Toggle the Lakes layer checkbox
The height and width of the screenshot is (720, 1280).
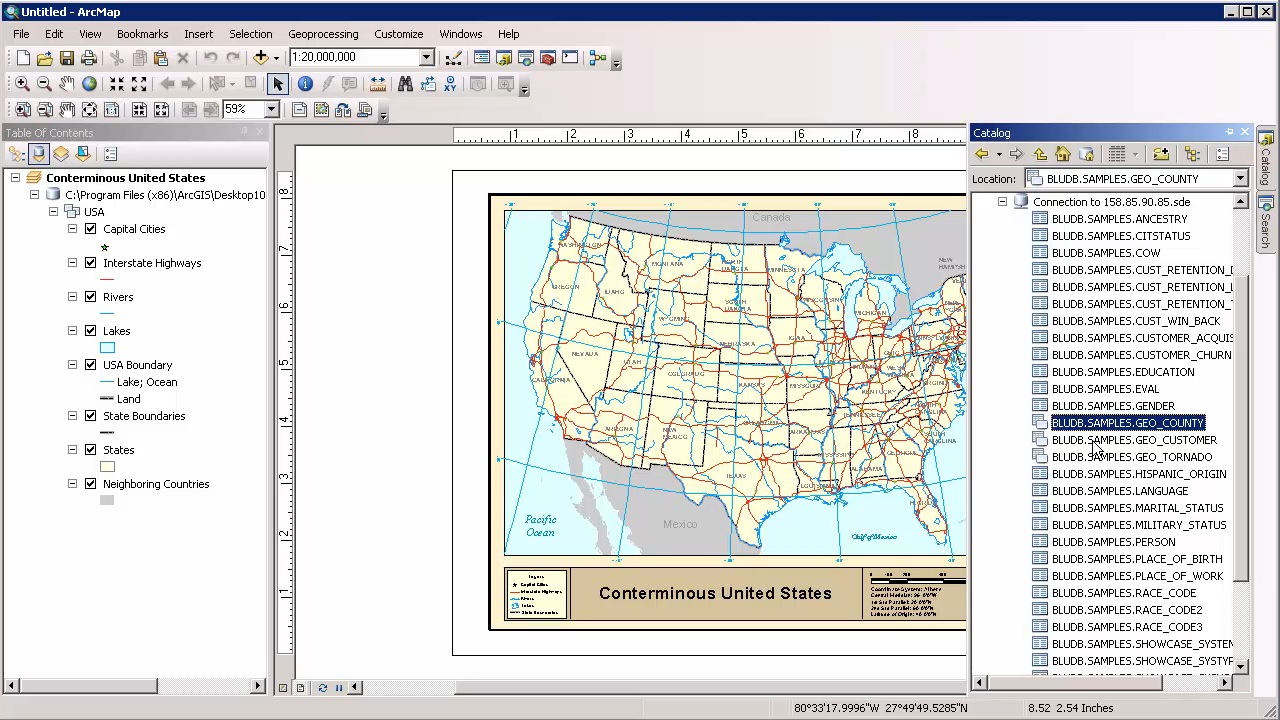pyautogui.click(x=91, y=331)
